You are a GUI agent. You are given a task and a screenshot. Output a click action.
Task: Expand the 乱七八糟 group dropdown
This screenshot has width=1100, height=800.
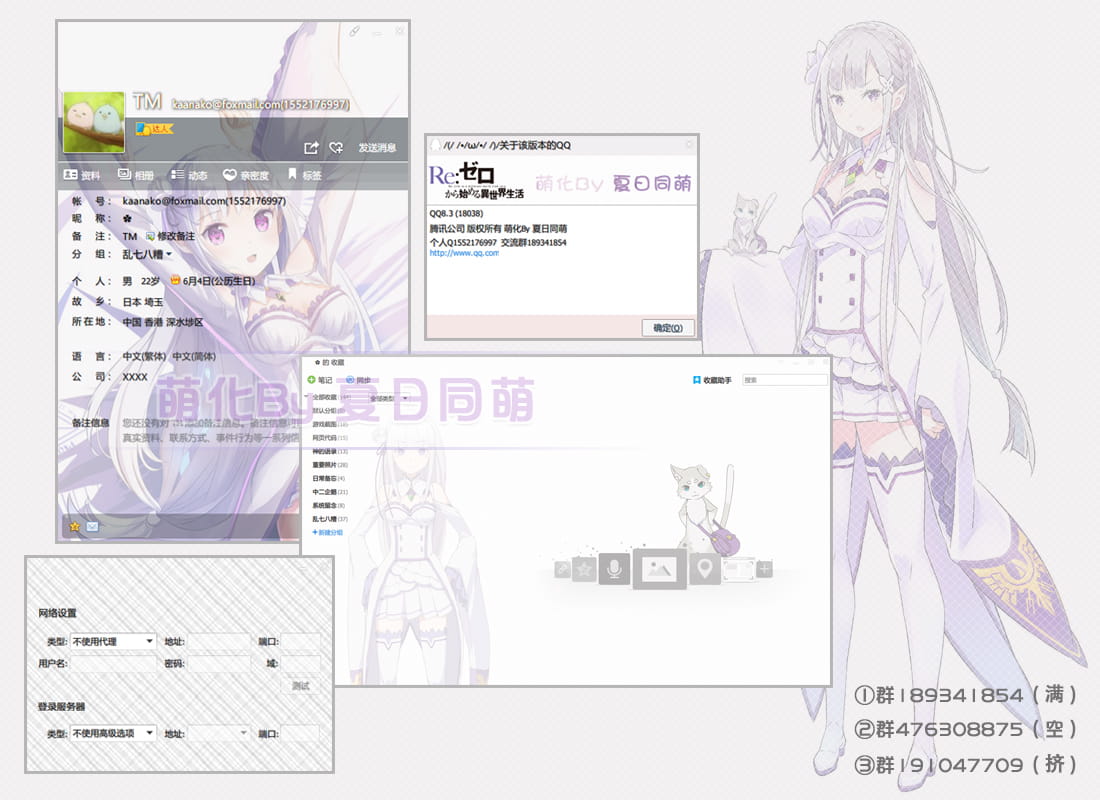click(147, 254)
